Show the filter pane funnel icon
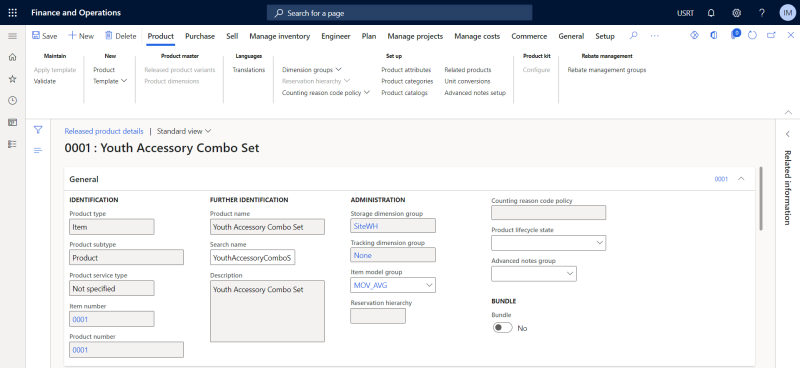Viewport: 800px width, 368px height. point(38,130)
